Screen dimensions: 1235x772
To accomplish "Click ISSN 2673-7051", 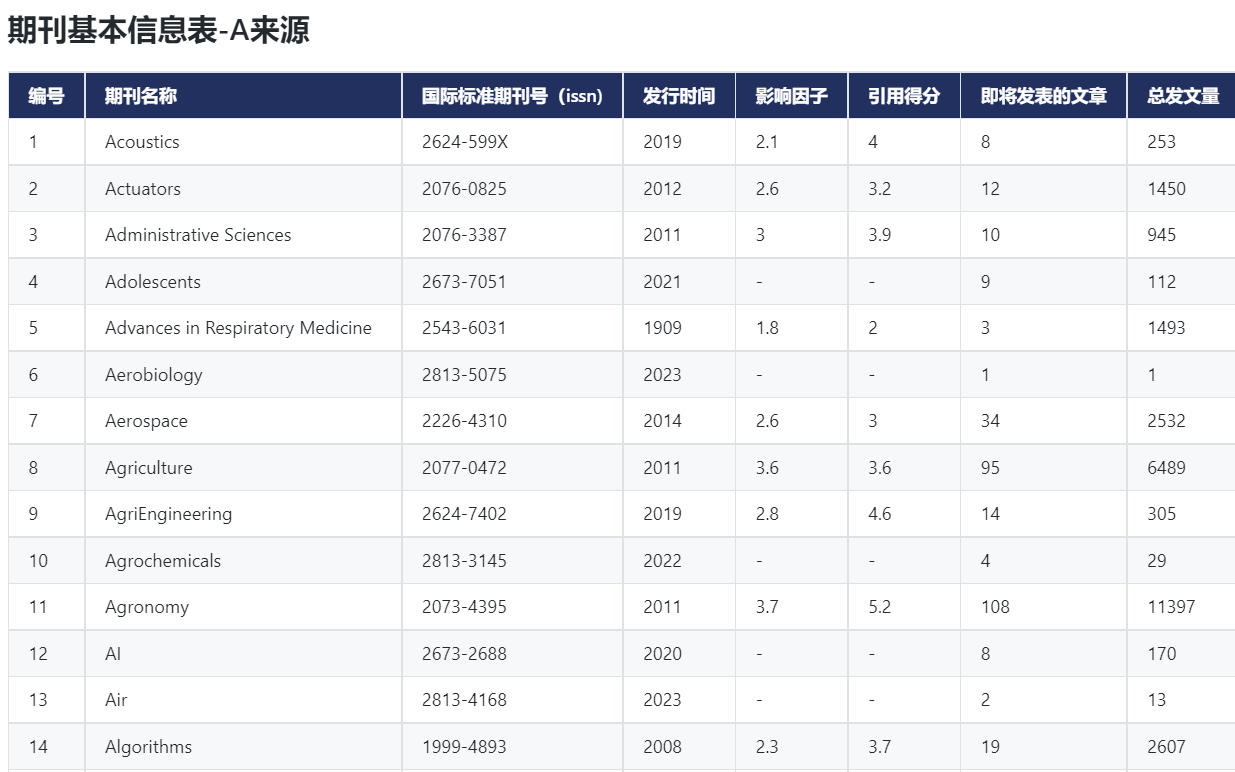I will click(x=464, y=282).
